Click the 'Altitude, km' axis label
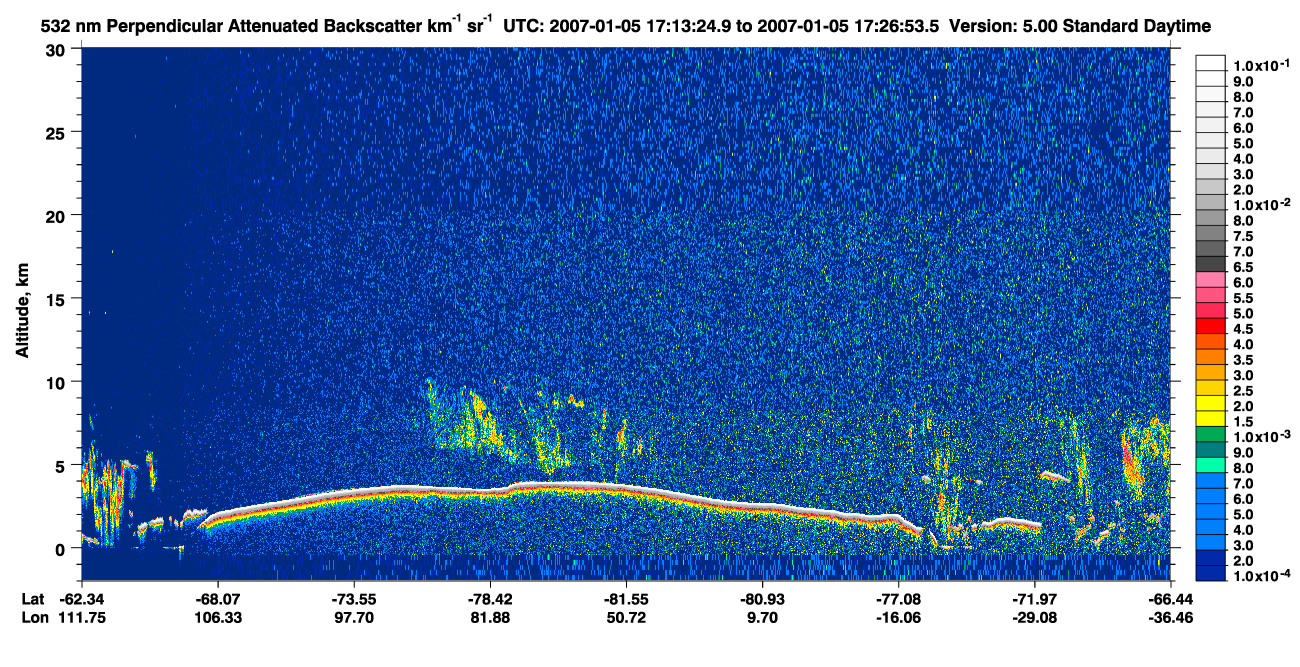The height and width of the screenshot is (667, 1300). click(22, 313)
